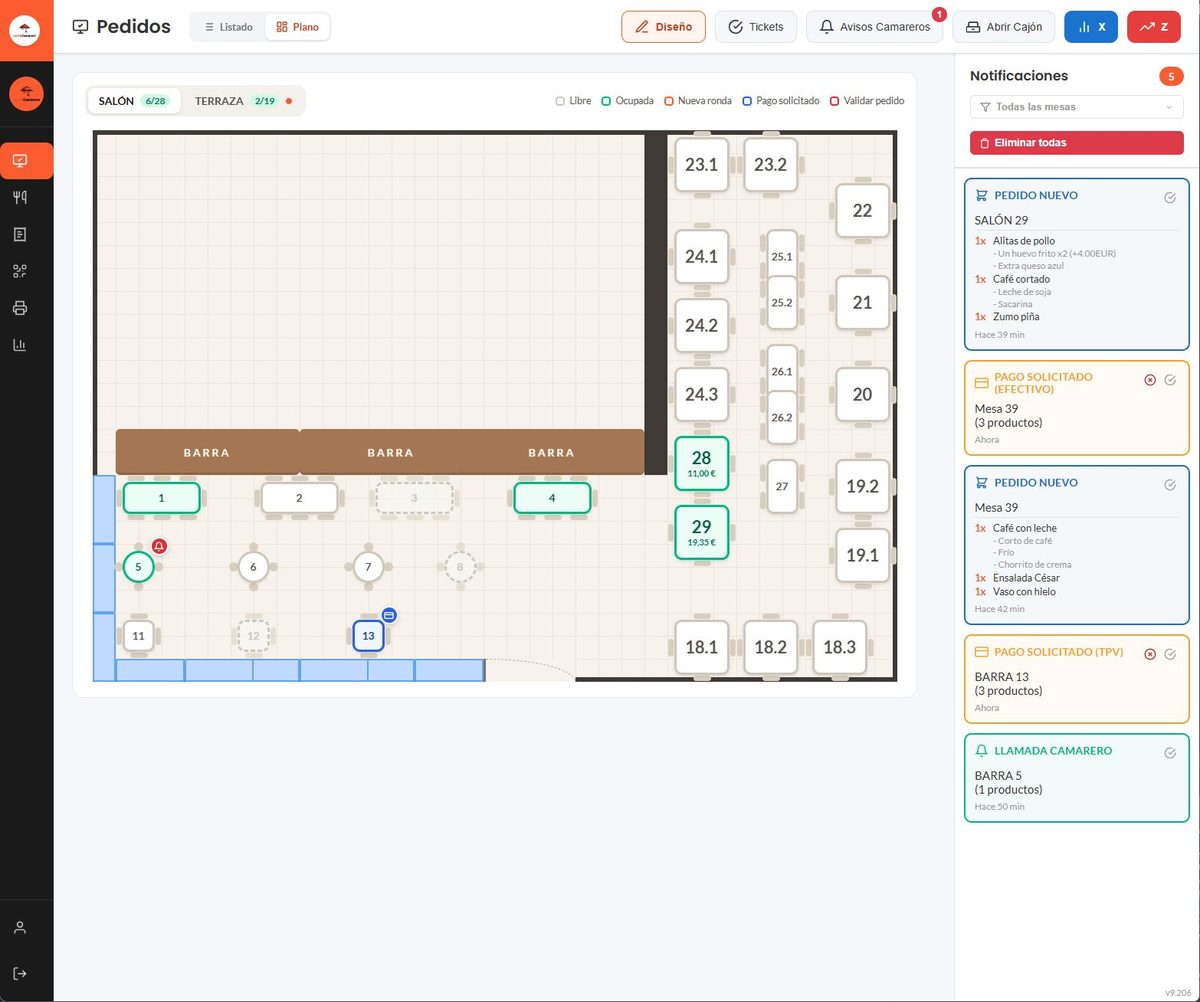Click the 'Ensalada César' order line

[1026, 578]
